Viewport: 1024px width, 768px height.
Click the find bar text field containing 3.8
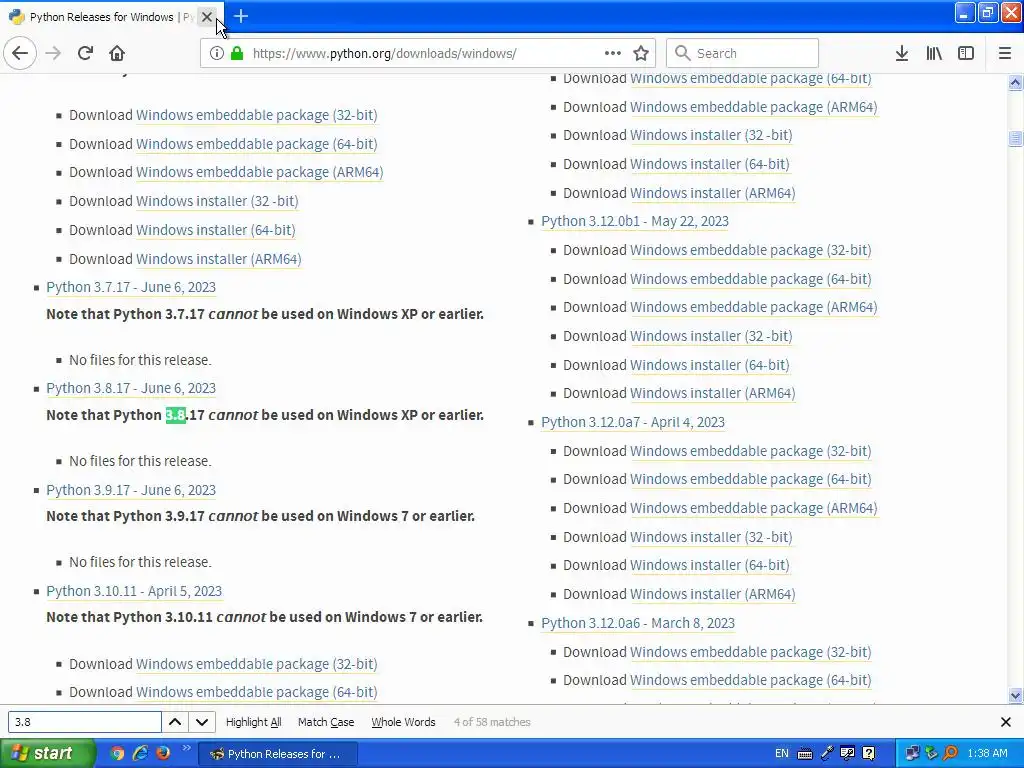click(x=84, y=722)
